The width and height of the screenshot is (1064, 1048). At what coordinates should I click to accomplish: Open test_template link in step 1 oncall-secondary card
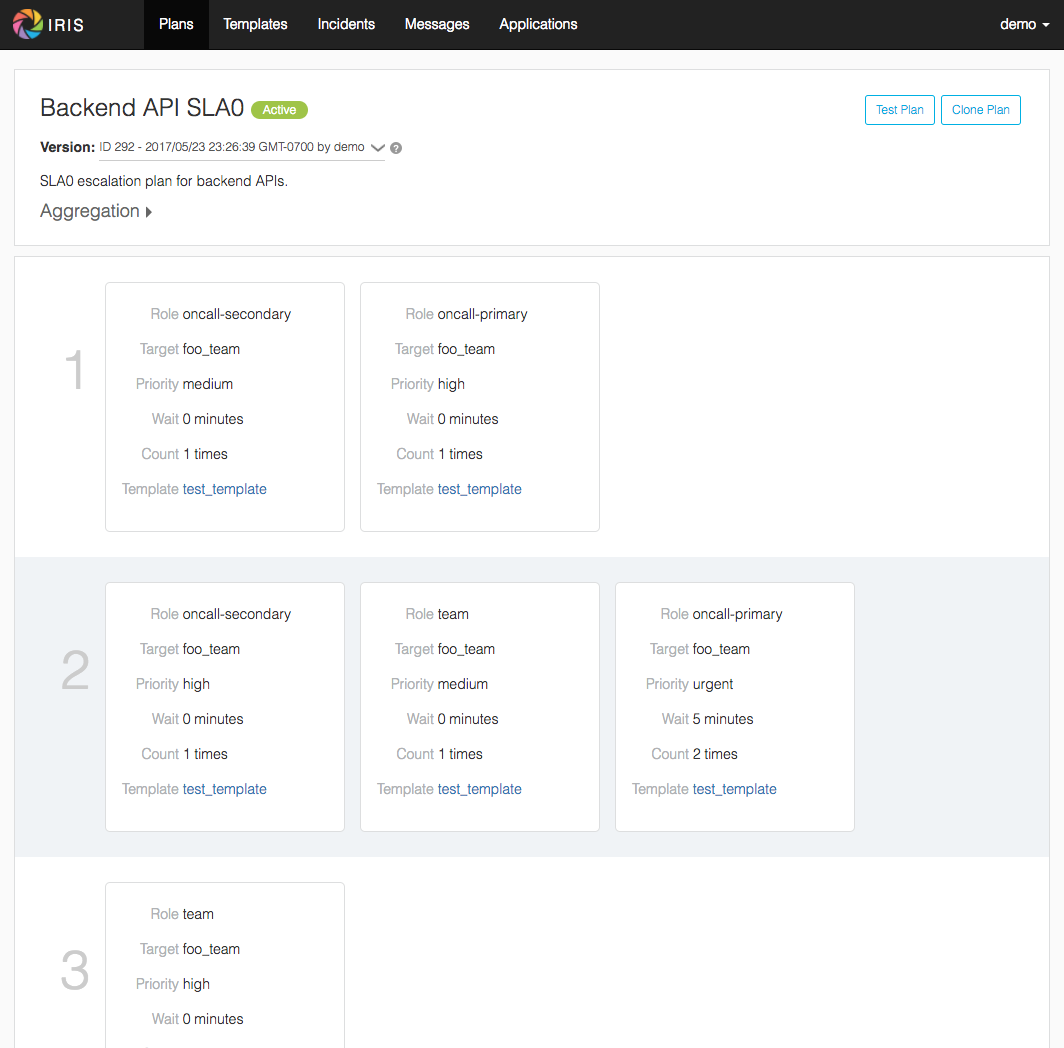[225, 489]
